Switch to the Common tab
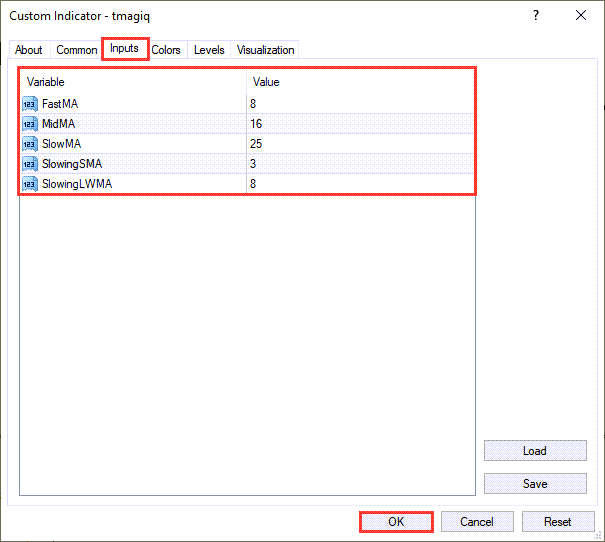 point(76,50)
